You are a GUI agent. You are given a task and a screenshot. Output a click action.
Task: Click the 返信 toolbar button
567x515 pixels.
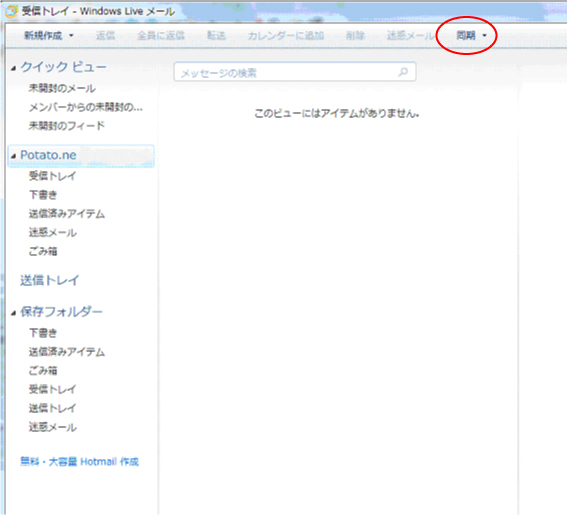point(105,35)
